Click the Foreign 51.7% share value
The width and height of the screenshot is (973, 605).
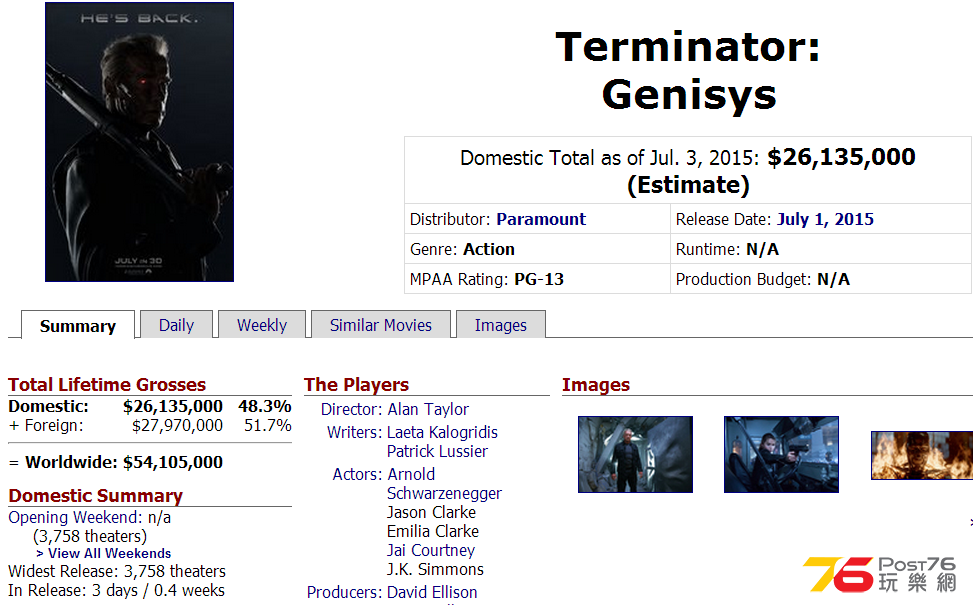[x=267, y=425]
